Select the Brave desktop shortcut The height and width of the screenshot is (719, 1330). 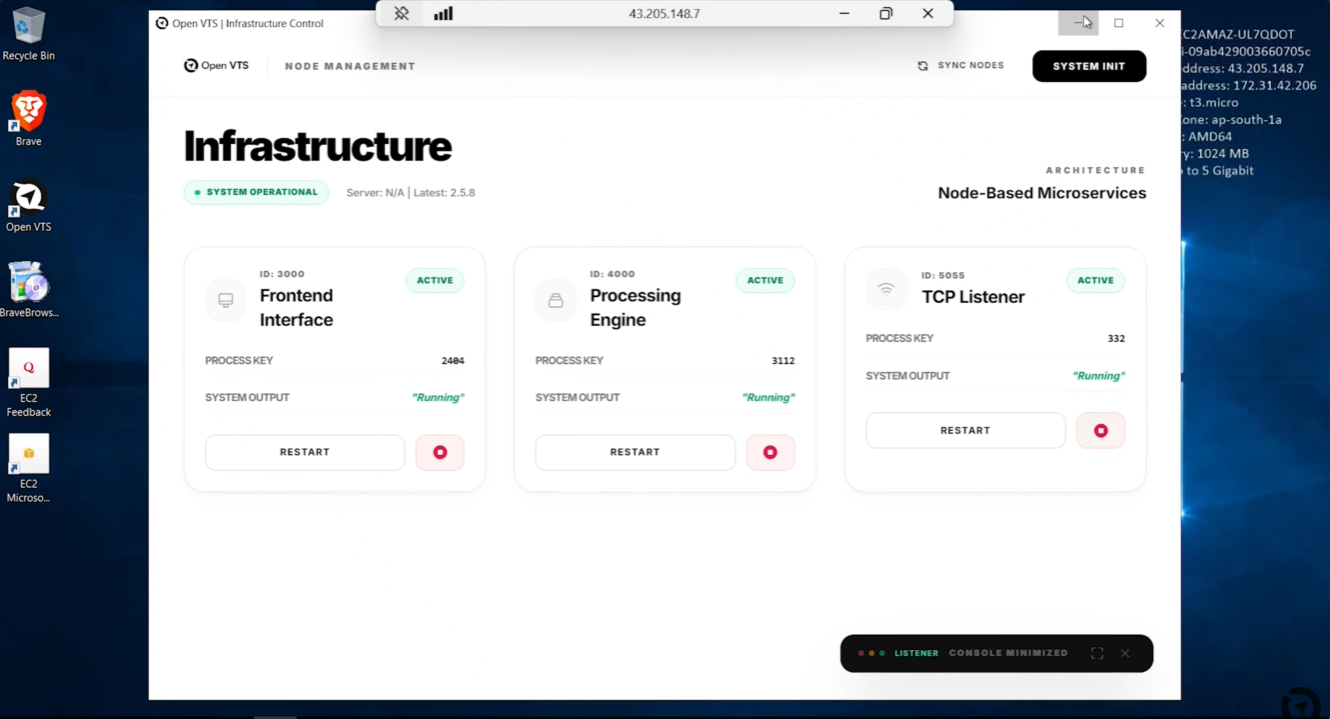point(29,119)
